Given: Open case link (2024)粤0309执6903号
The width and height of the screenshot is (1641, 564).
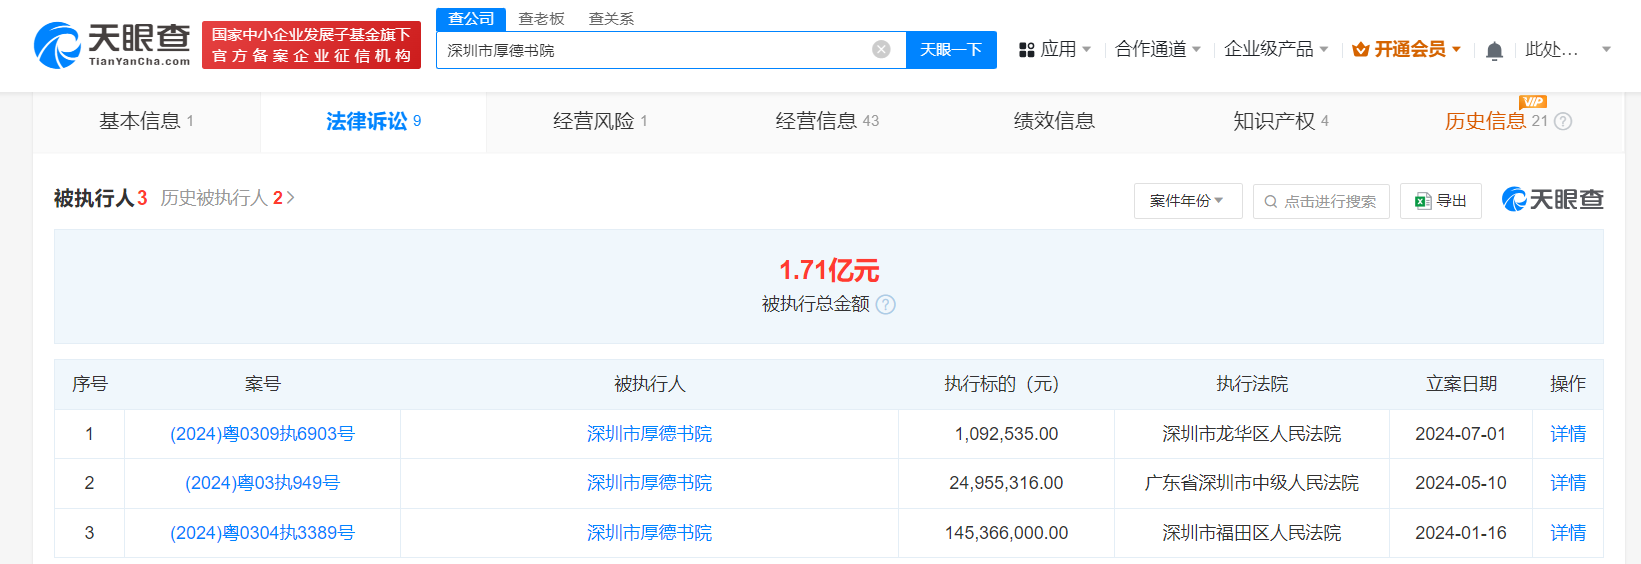Looking at the screenshot, I should click(x=262, y=434).
